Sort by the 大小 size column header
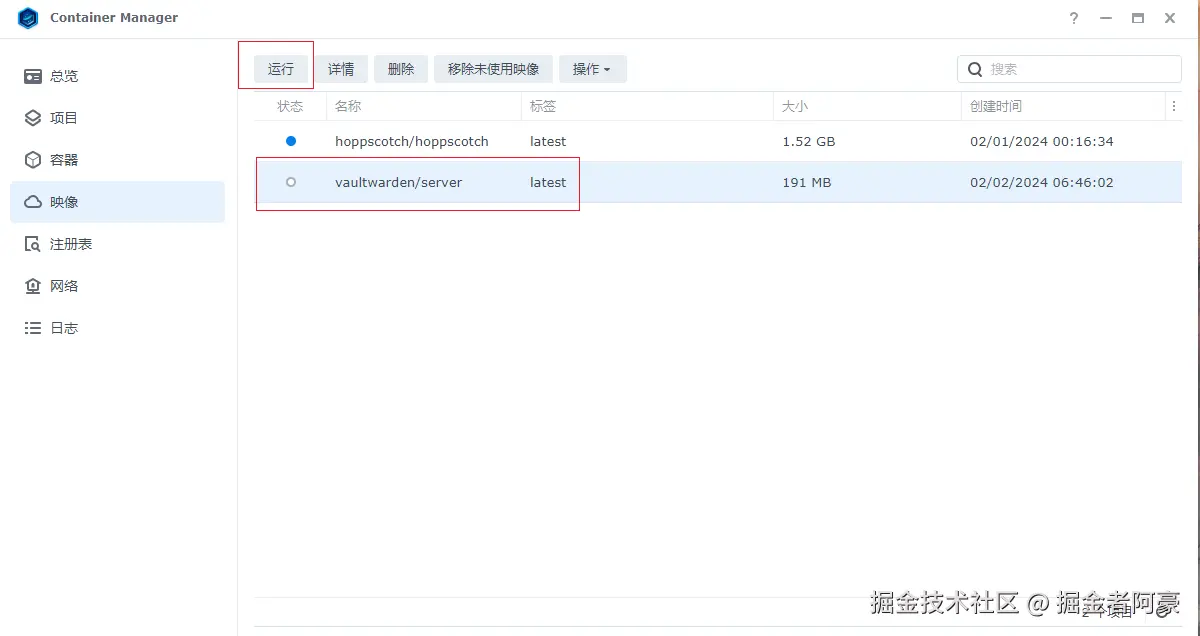The width and height of the screenshot is (1200, 636). coord(867,106)
